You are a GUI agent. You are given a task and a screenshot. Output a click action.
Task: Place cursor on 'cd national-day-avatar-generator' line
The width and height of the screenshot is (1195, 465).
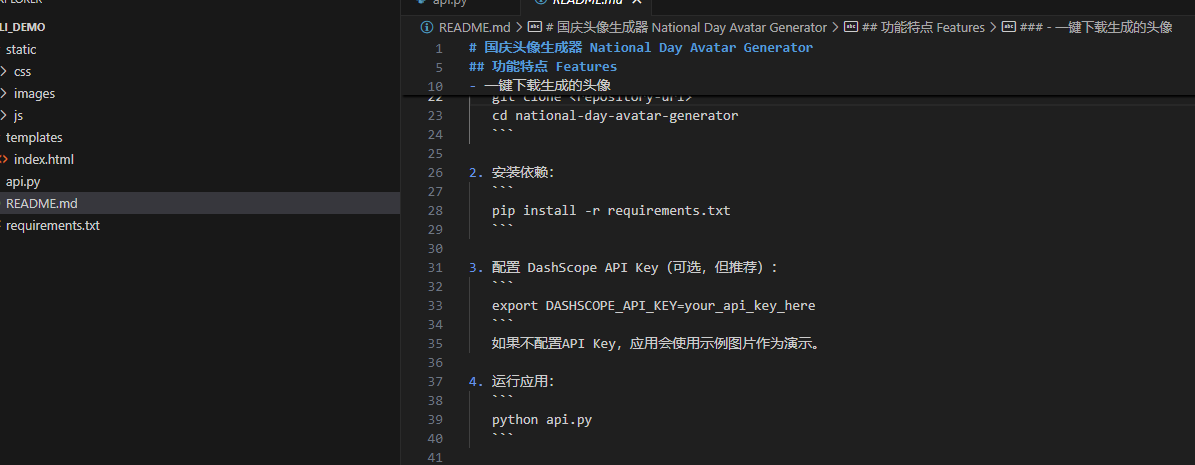[x=615, y=116]
